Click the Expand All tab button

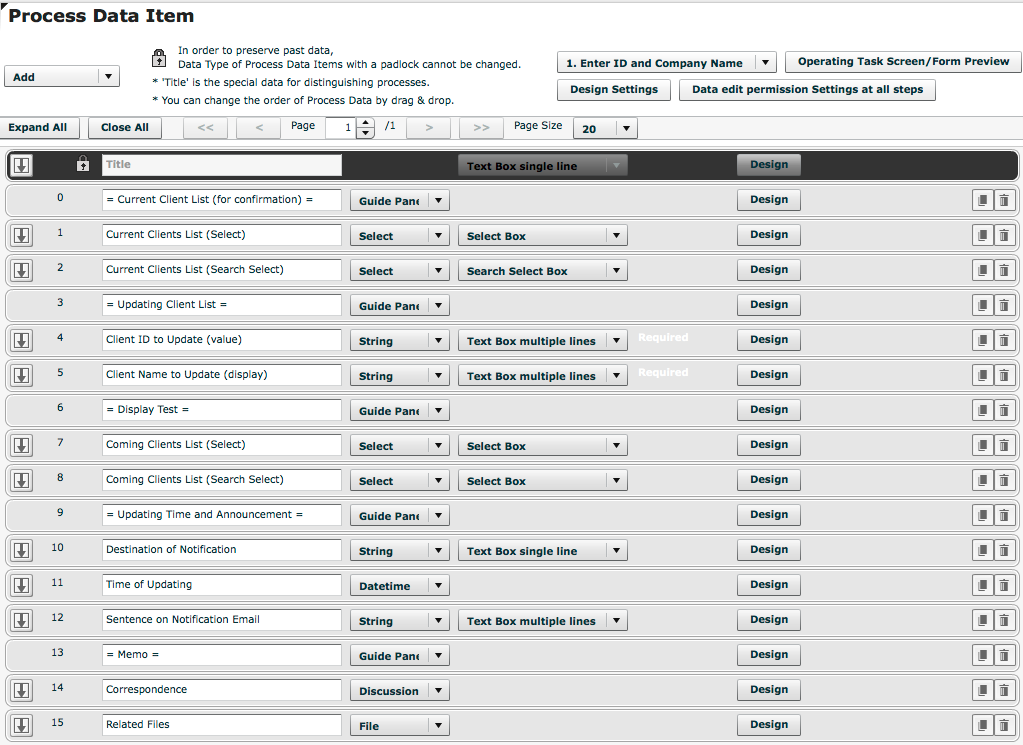pos(40,128)
